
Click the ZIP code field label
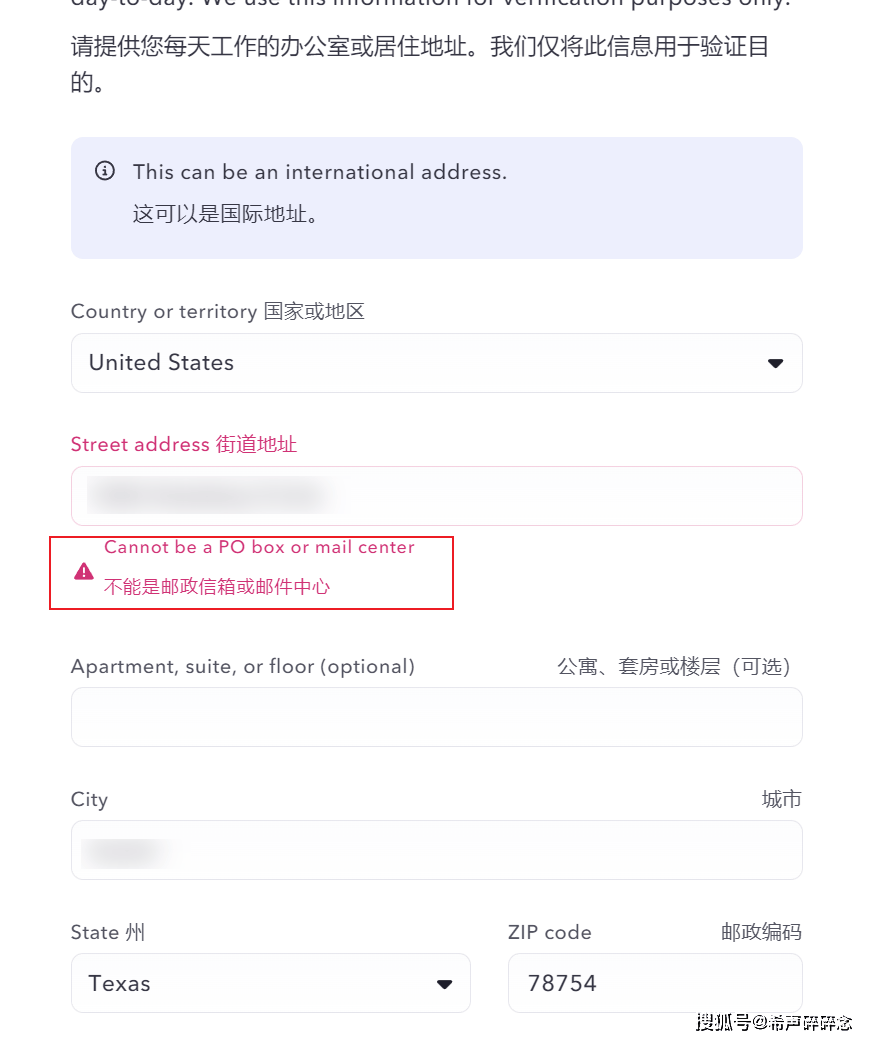pyautogui.click(x=549, y=933)
